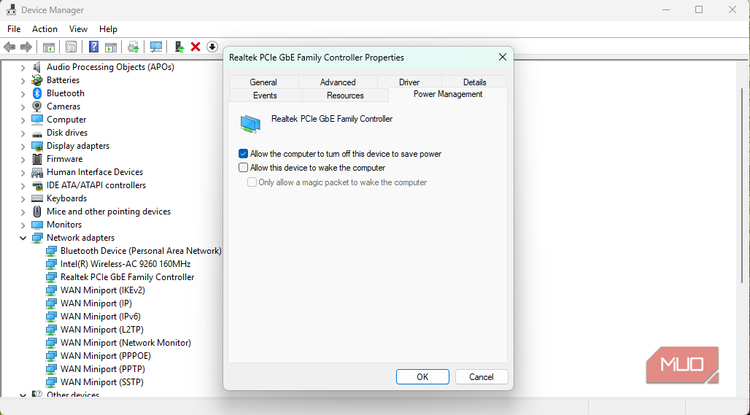Viewport: 750px width, 415px height.
Task: Select WAN Miniport (L2TP) entry
Action: click(x=102, y=330)
